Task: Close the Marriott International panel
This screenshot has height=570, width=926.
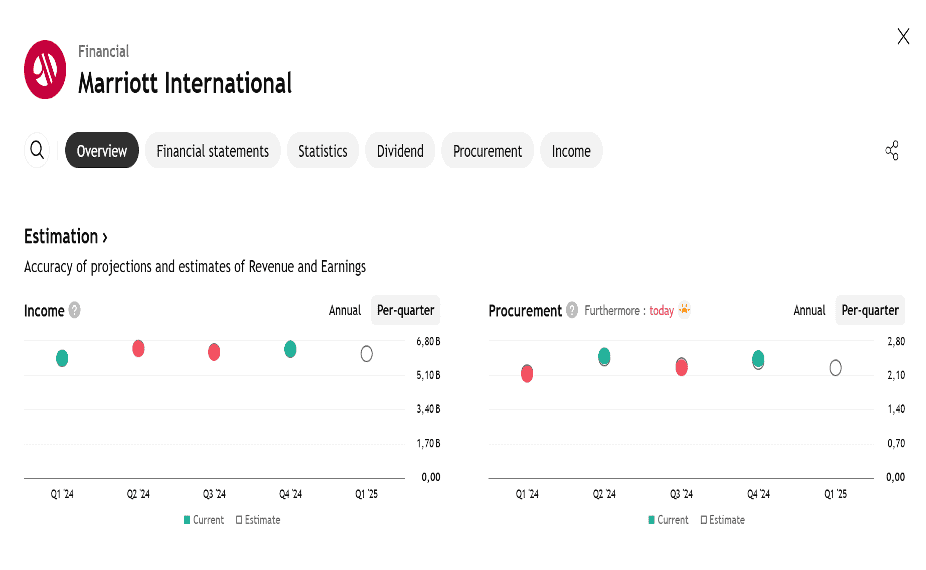Action: pos(903,37)
